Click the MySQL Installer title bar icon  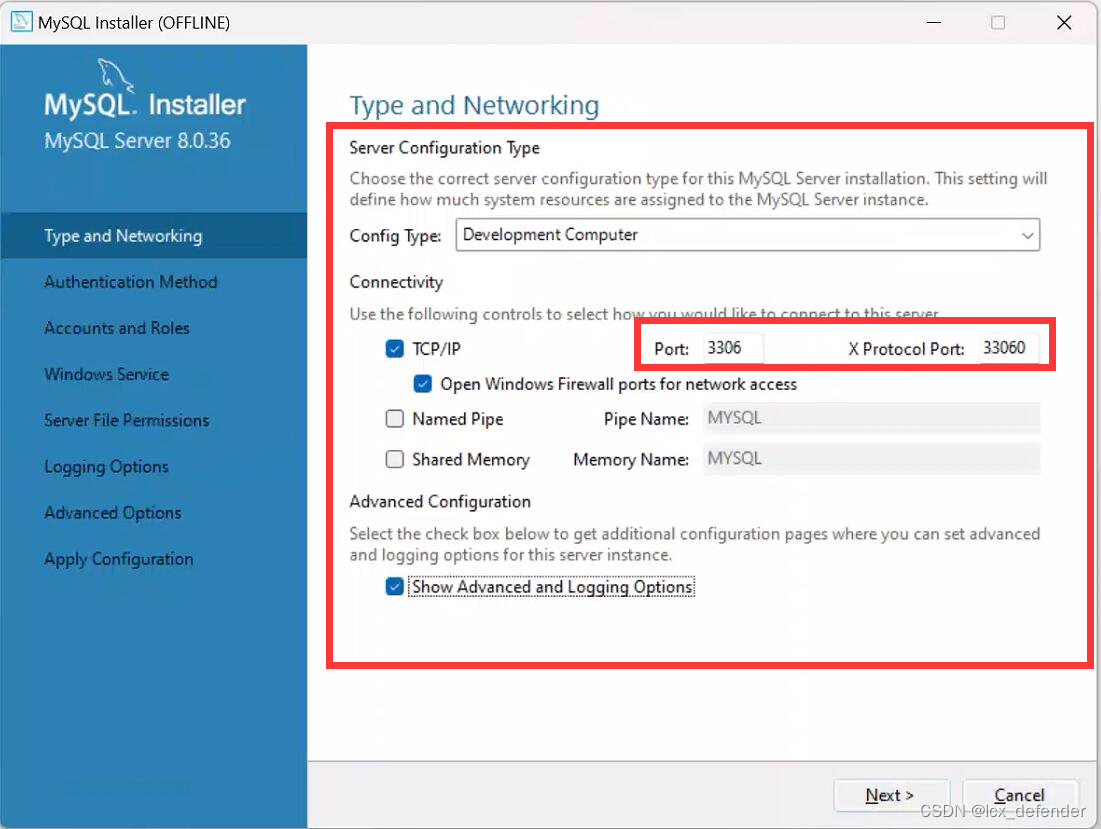[21, 22]
